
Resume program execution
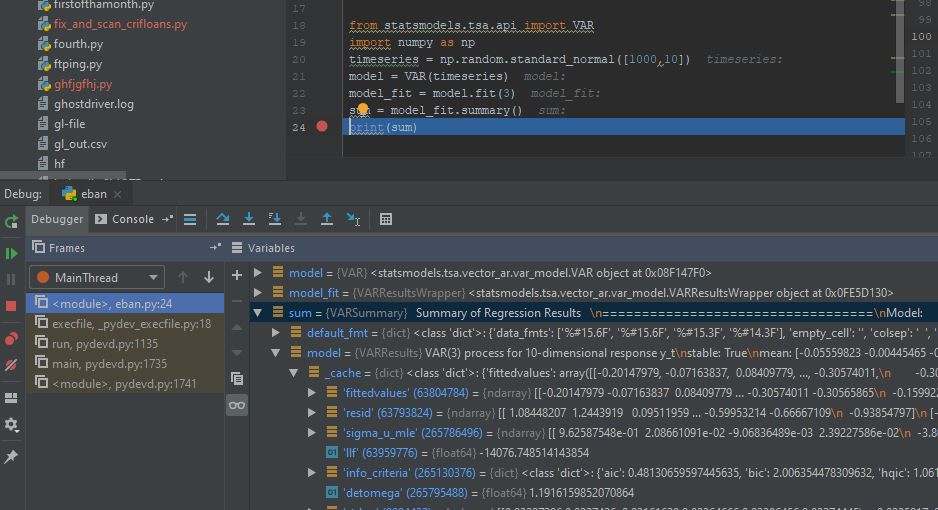(x=11, y=254)
